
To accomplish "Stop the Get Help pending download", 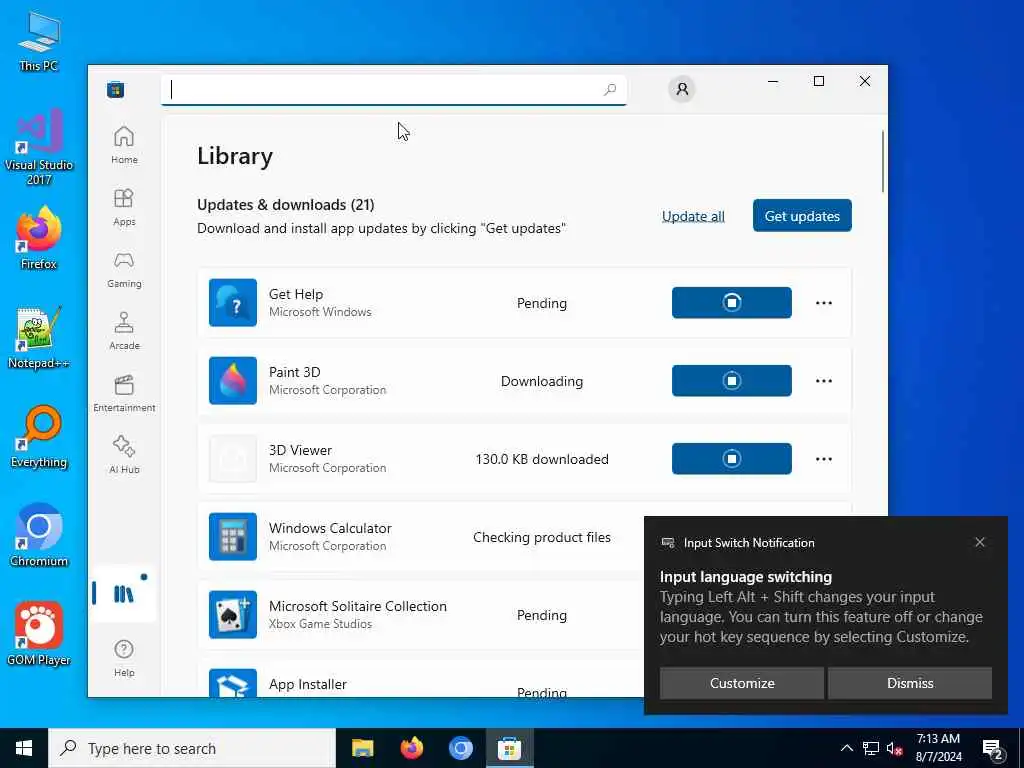I will (x=731, y=303).
